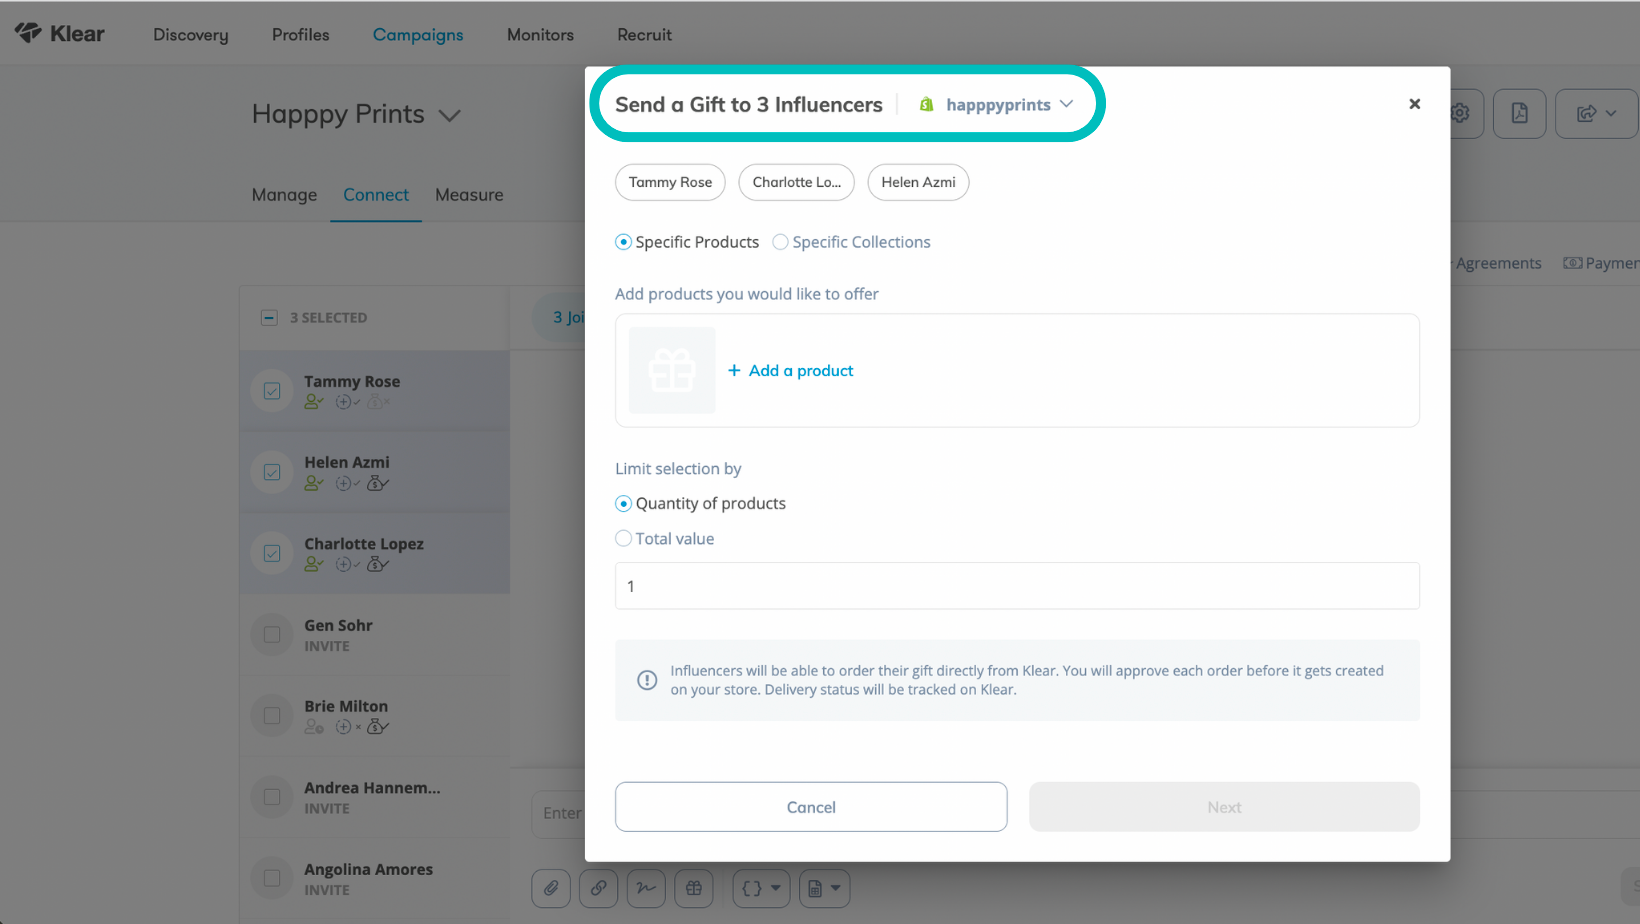Check the Angolina Amores checkbox
The width and height of the screenshot is (1640, 924).
click(x=272, y=878)
